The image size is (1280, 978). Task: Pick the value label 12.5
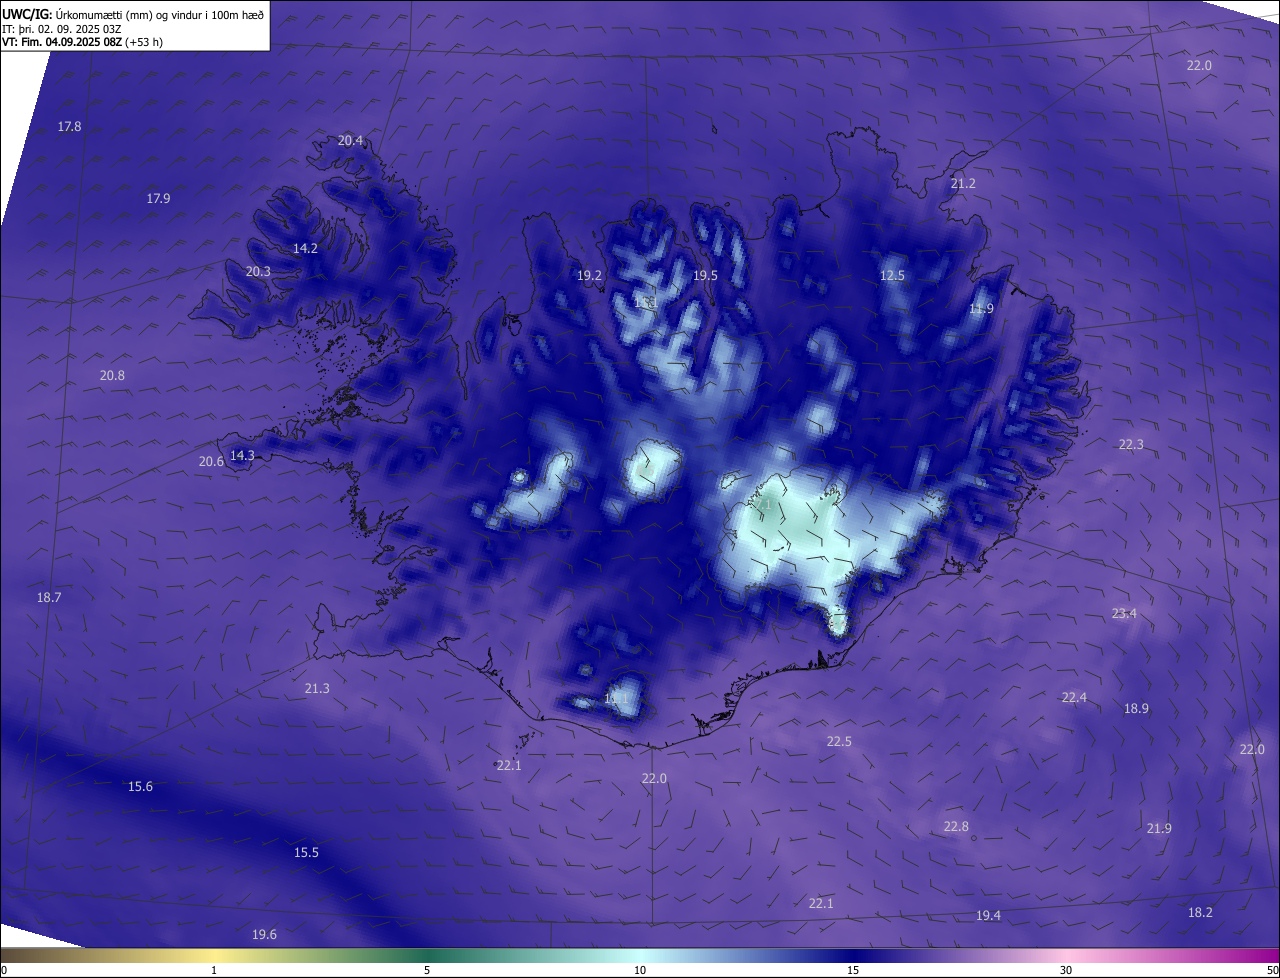pos(892,276)
